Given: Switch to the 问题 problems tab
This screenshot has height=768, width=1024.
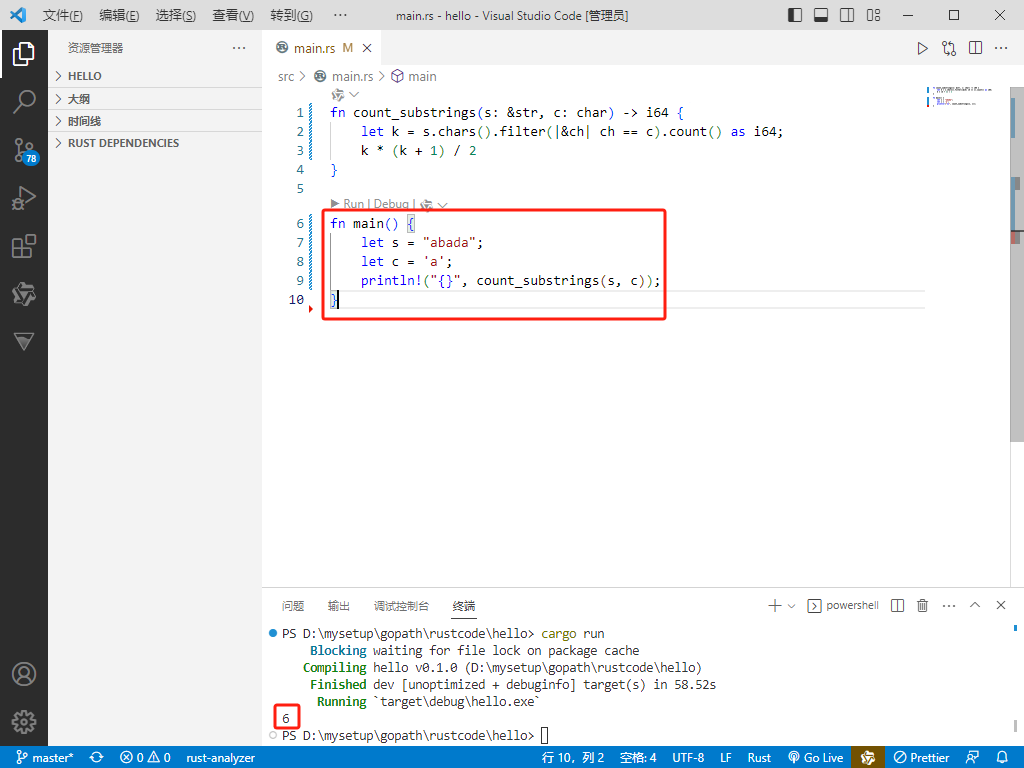Looking at the screenshot, I should click(293, 606).
